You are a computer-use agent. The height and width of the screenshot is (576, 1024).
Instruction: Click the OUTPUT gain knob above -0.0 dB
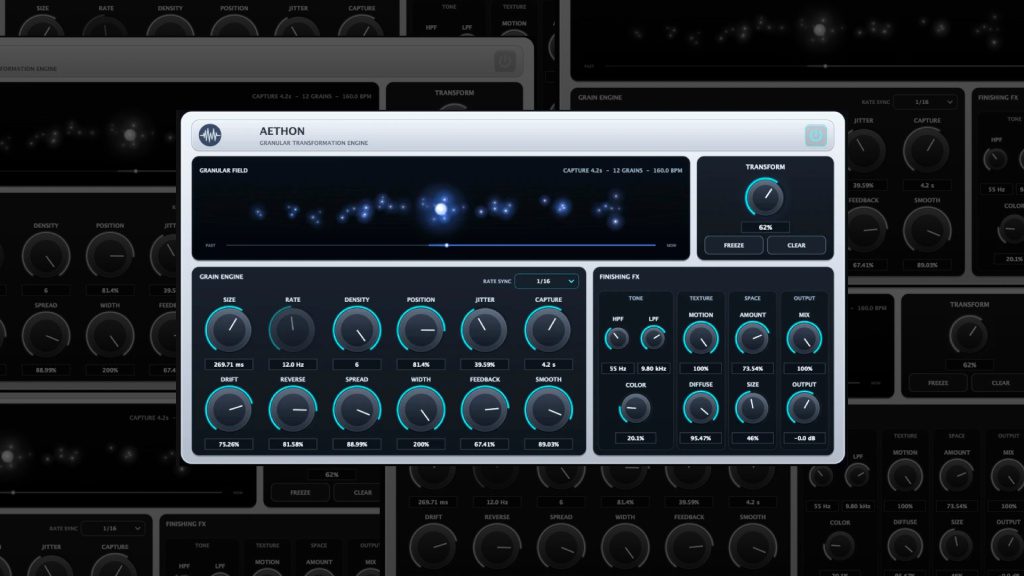804,409
